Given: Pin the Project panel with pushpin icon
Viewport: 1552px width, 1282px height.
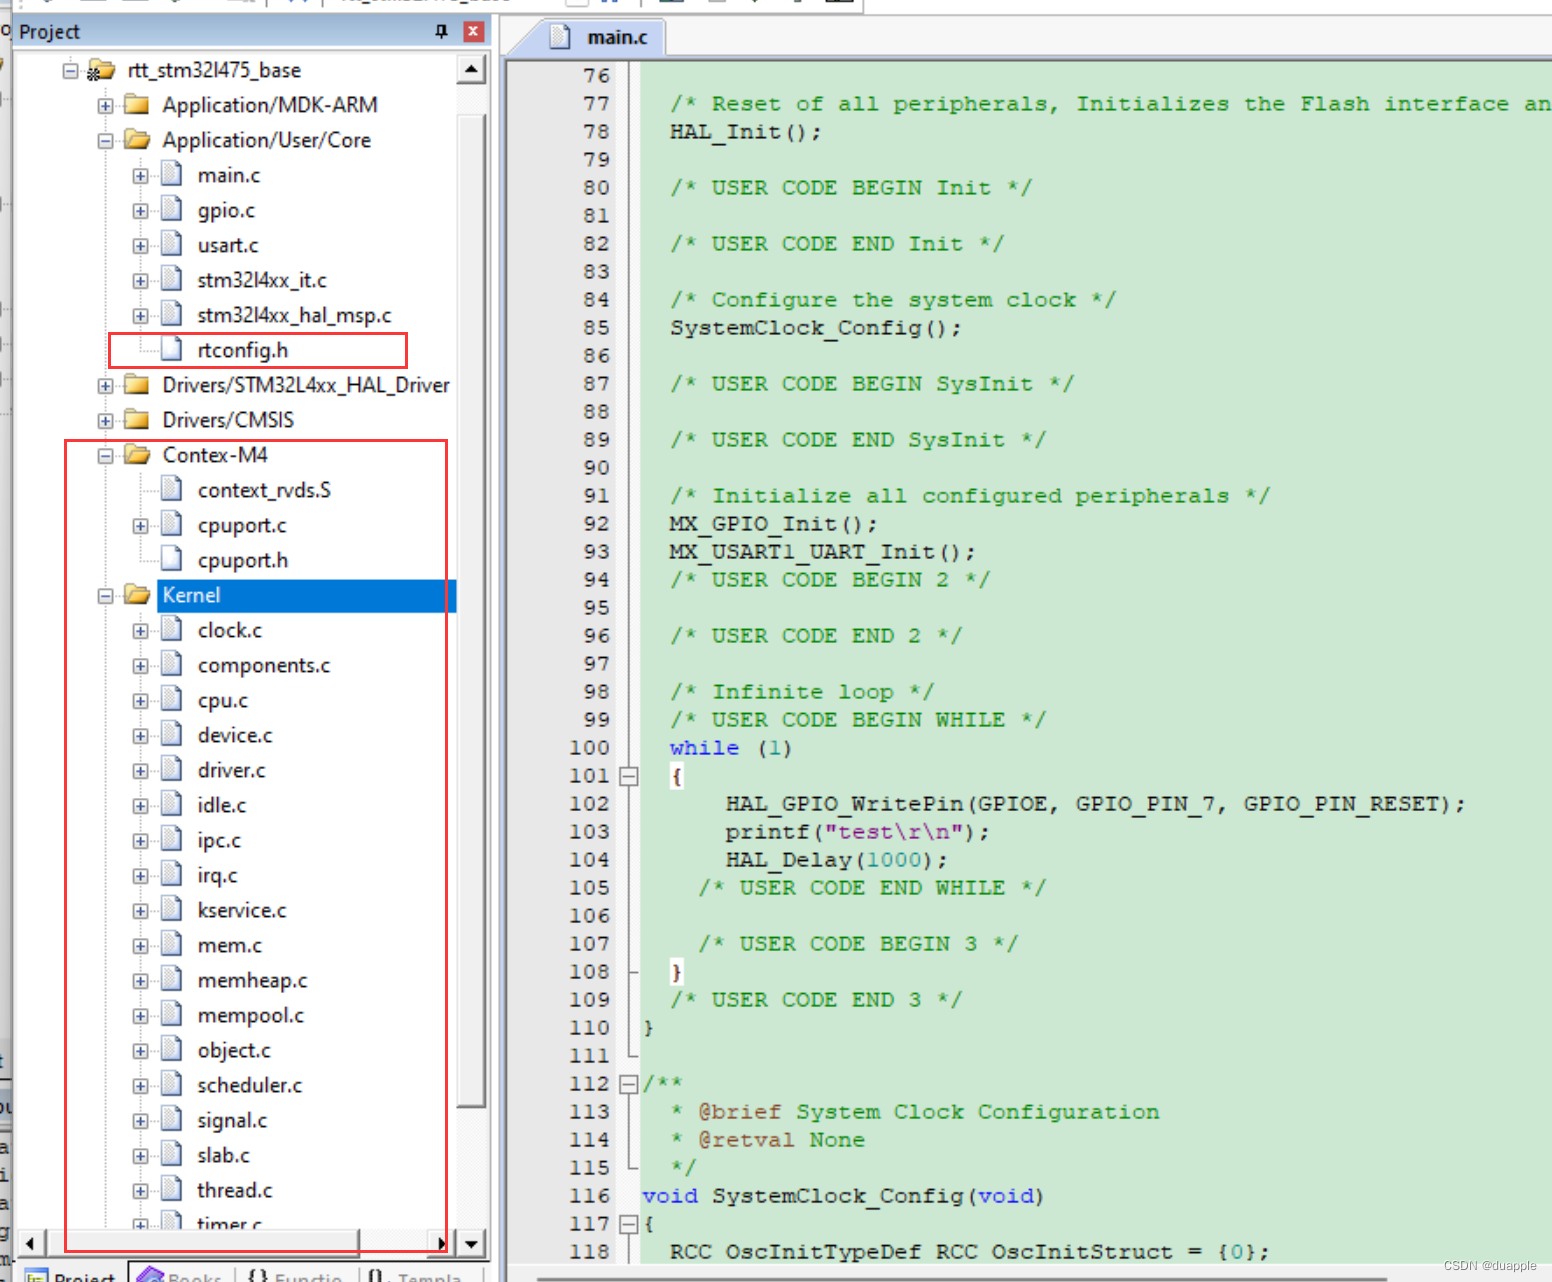Looking at the screenshot, I should coord(441,32).
